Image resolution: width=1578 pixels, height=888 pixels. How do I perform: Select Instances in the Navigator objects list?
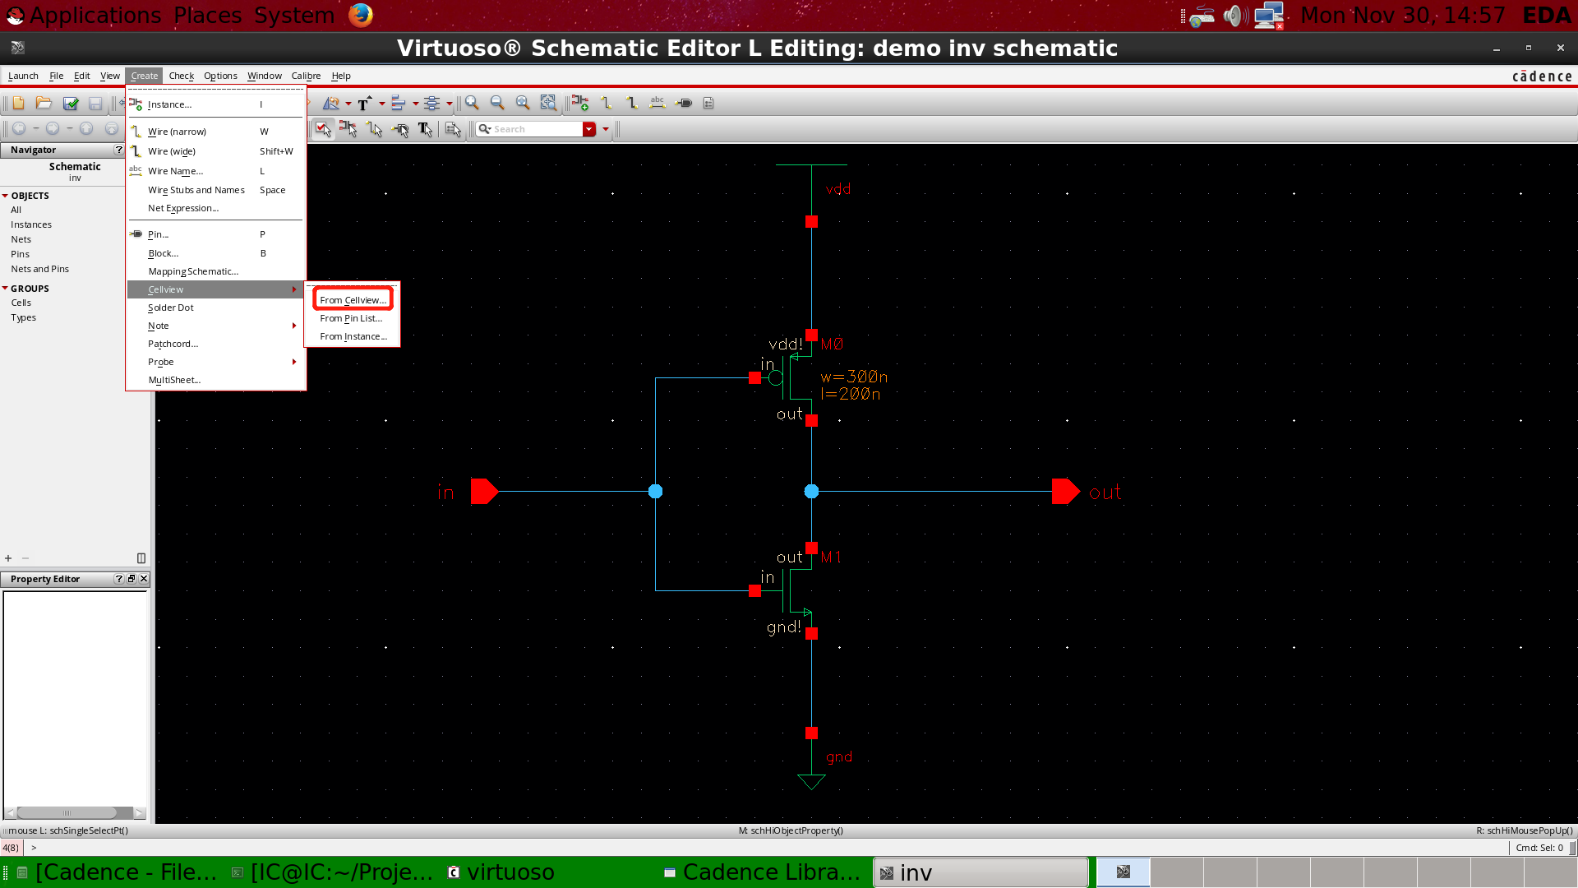[x=31, y=225]
